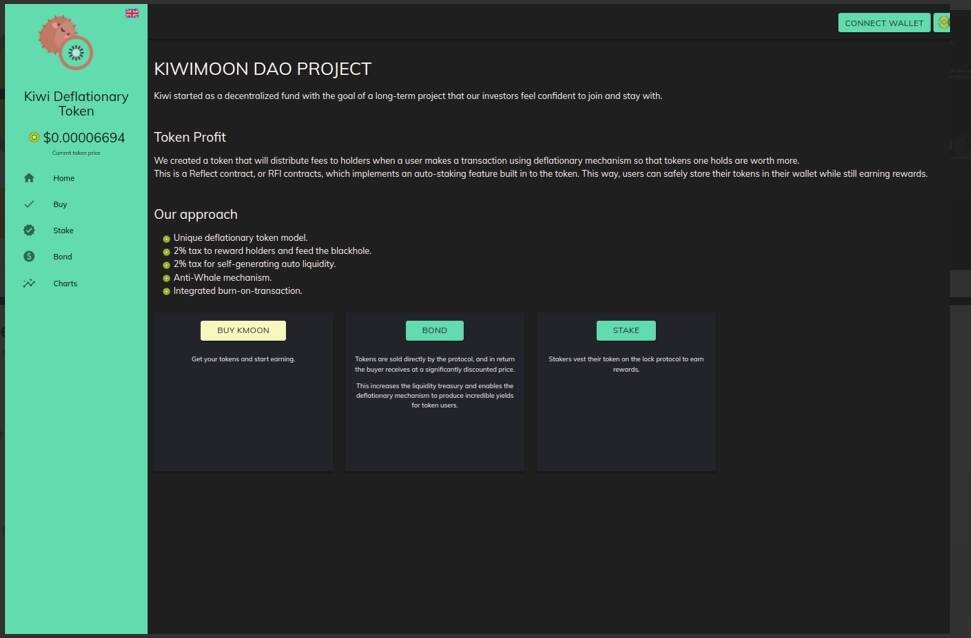Open the UK flag language selector
This screenshot has width=971, height=638.
132,13
